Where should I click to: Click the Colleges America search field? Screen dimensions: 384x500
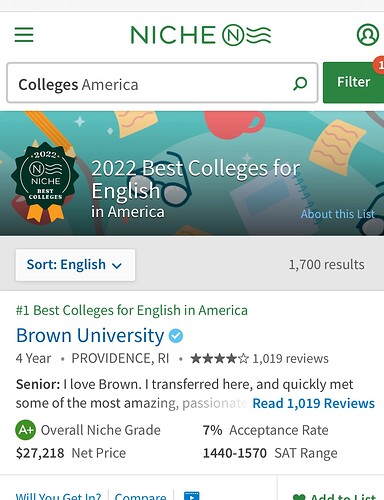[x=162, y=83]
